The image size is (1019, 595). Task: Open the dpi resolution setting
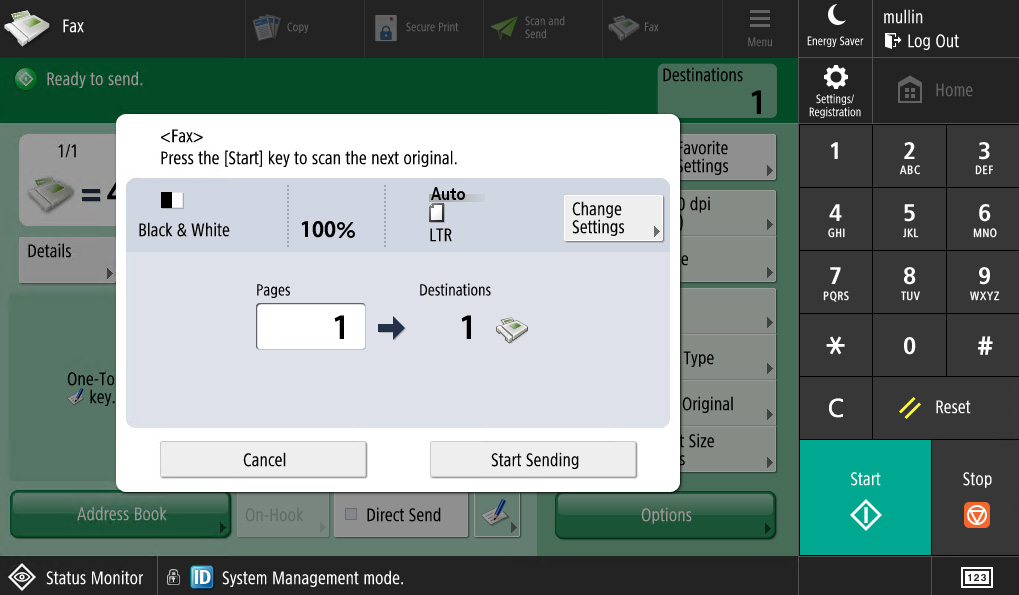pyautogui.click(x=727, y=213)
